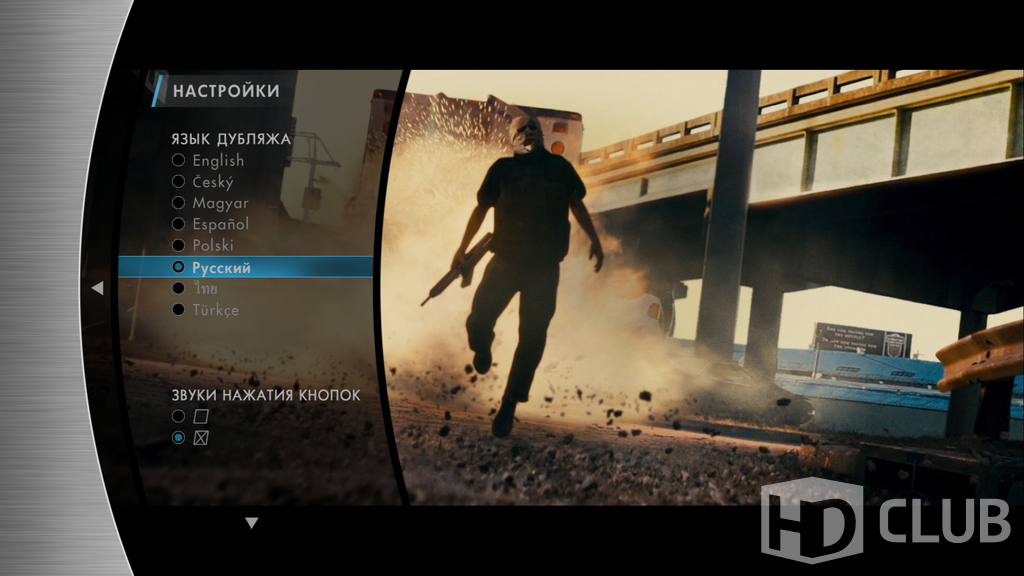
Task: Select radio button beside the crossed square icon
Action: tap(178, 438)
